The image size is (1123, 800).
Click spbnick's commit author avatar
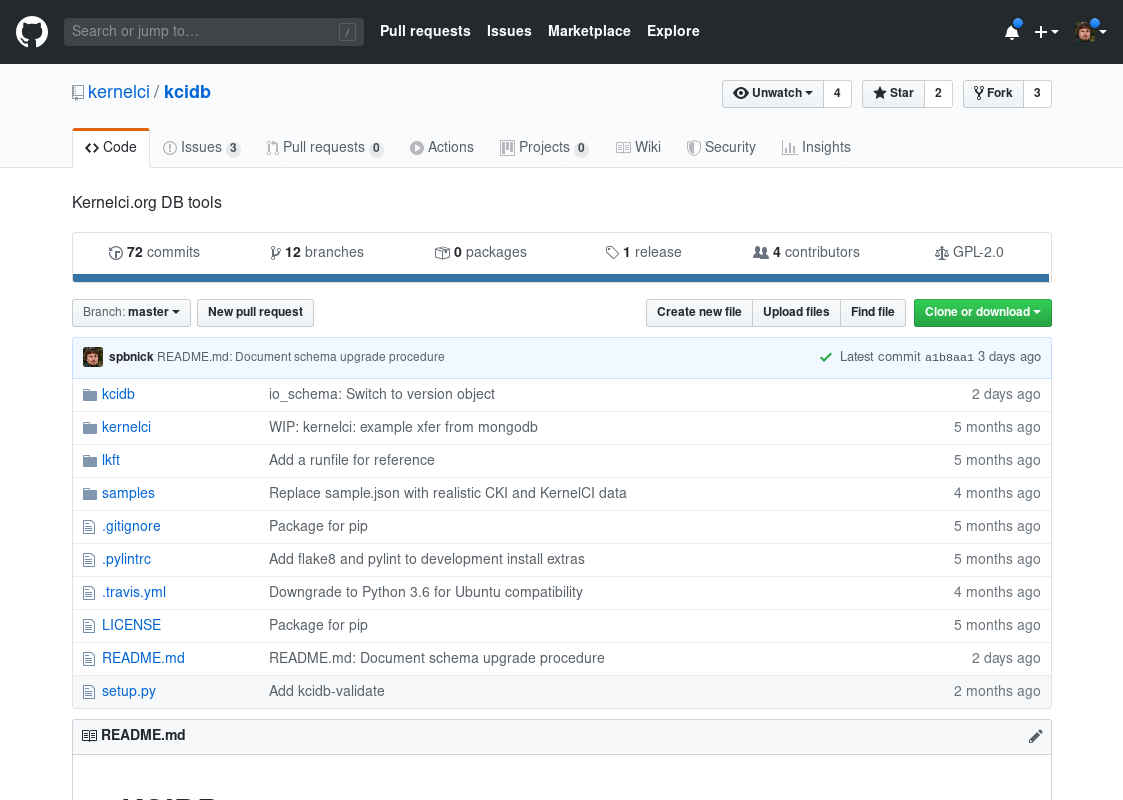[93, 357]
